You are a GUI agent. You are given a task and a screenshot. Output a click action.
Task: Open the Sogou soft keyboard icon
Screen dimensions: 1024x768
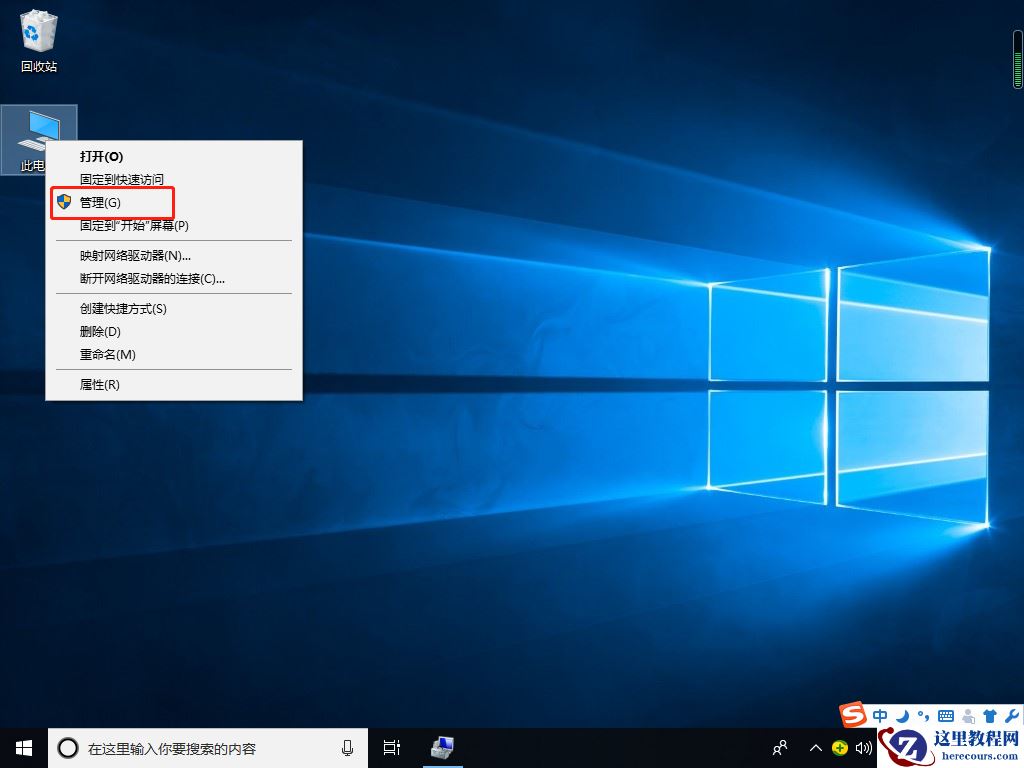946,715
